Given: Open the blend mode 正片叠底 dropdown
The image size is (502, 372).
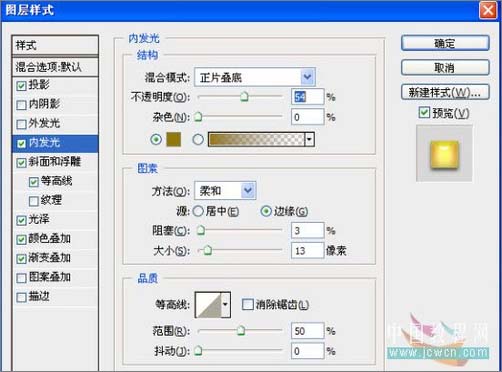Looking at the screenshot, I should click(x=255, y=77).
